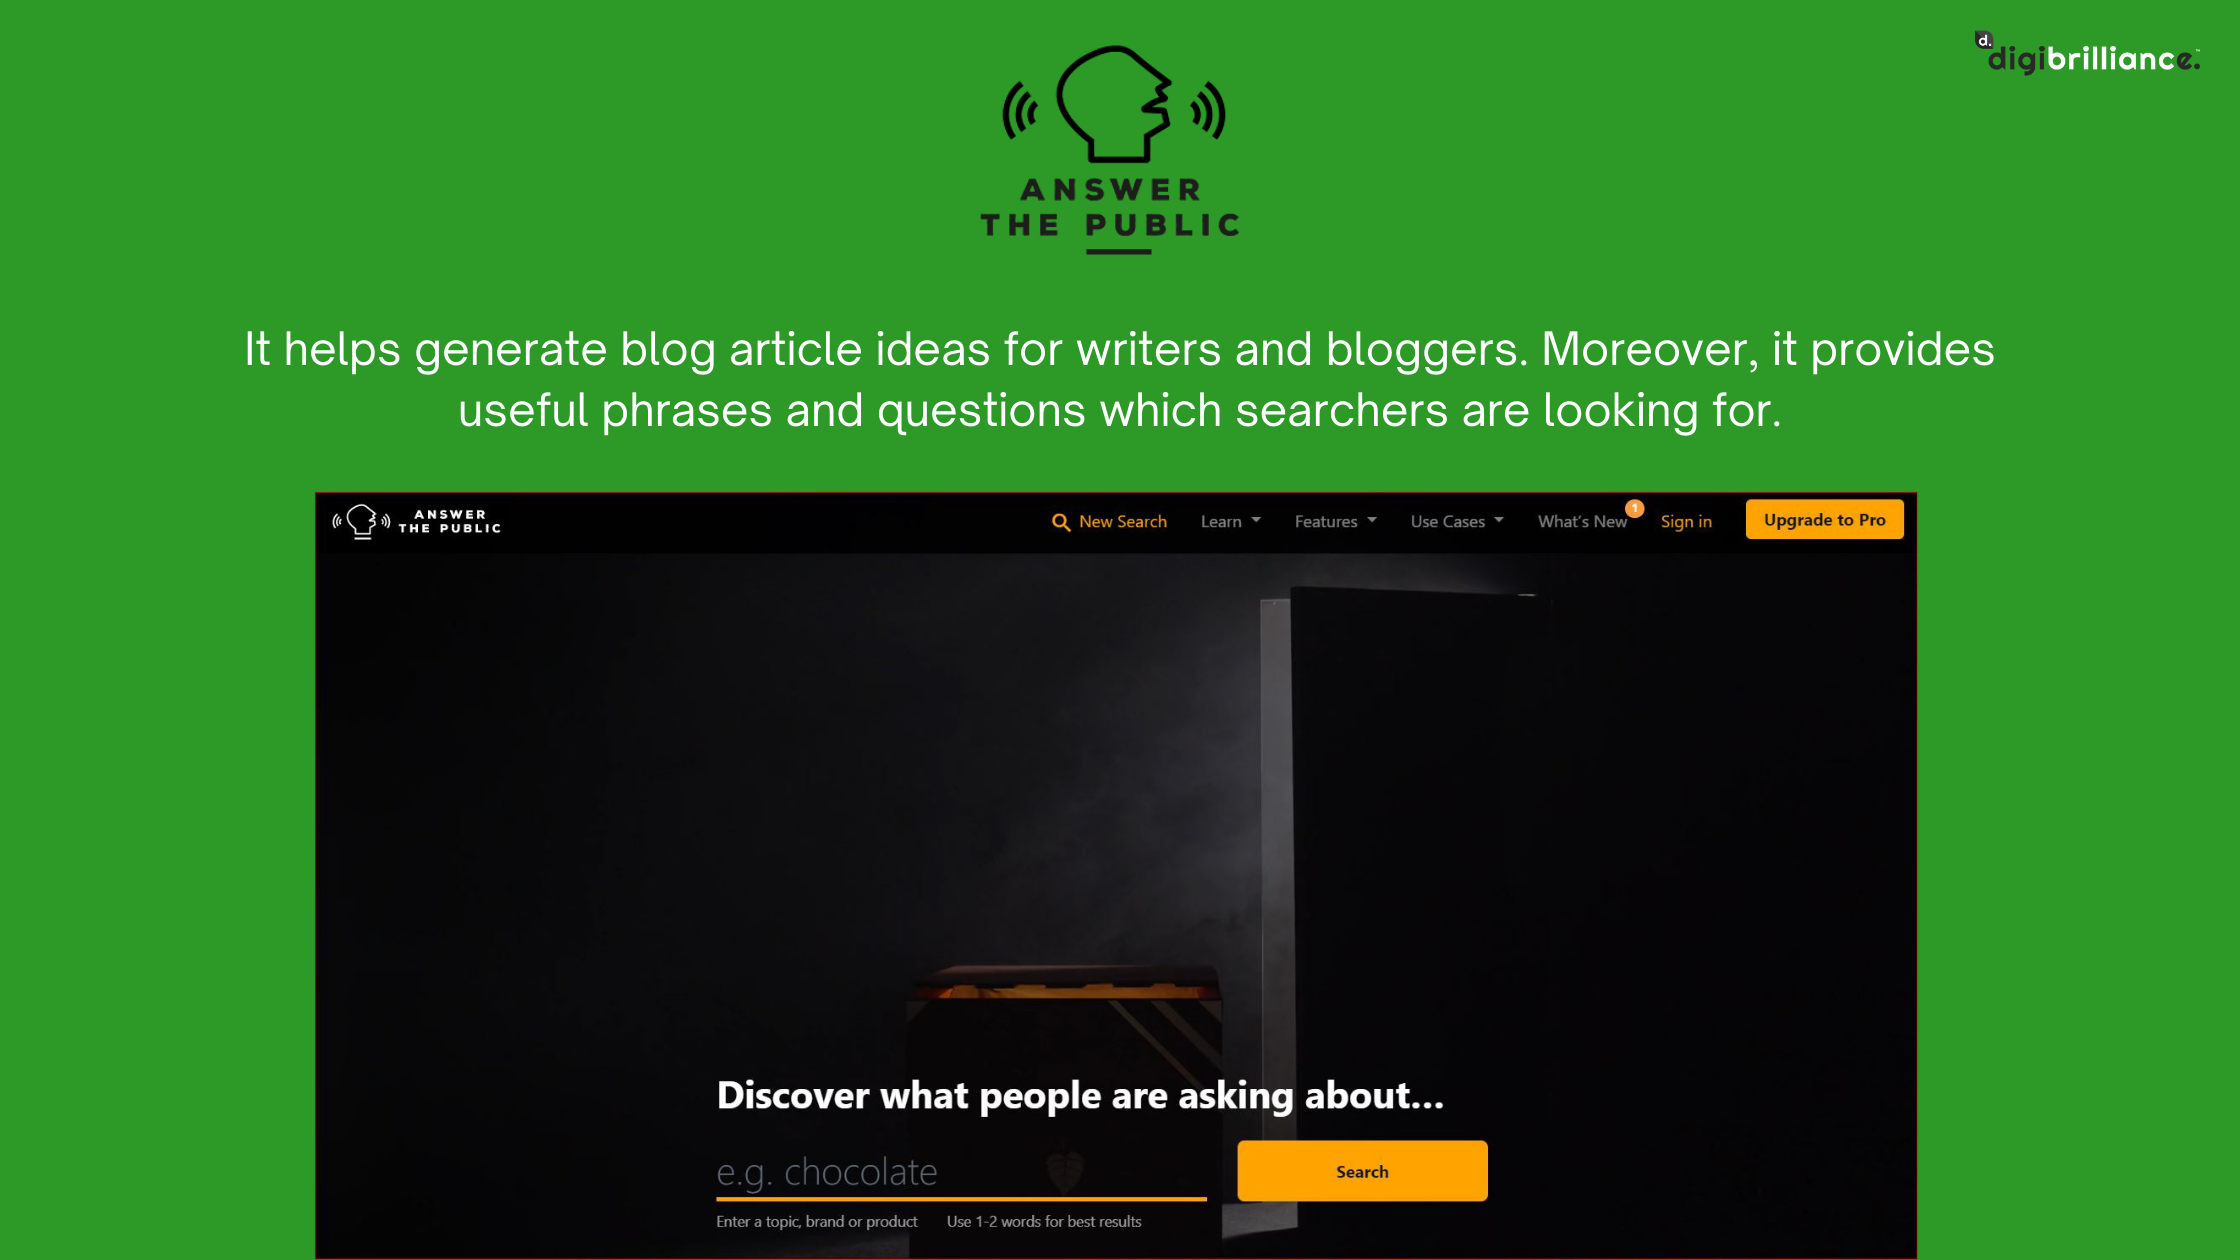The width and height of the screenshot is (2240, 1260).
Task: Click the small Answer The Public favicon icon
Action: (x=358, y=520)
